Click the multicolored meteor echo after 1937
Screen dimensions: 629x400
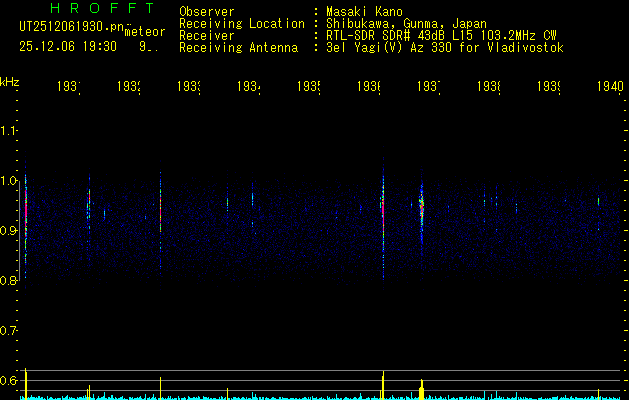coord(422,208)
